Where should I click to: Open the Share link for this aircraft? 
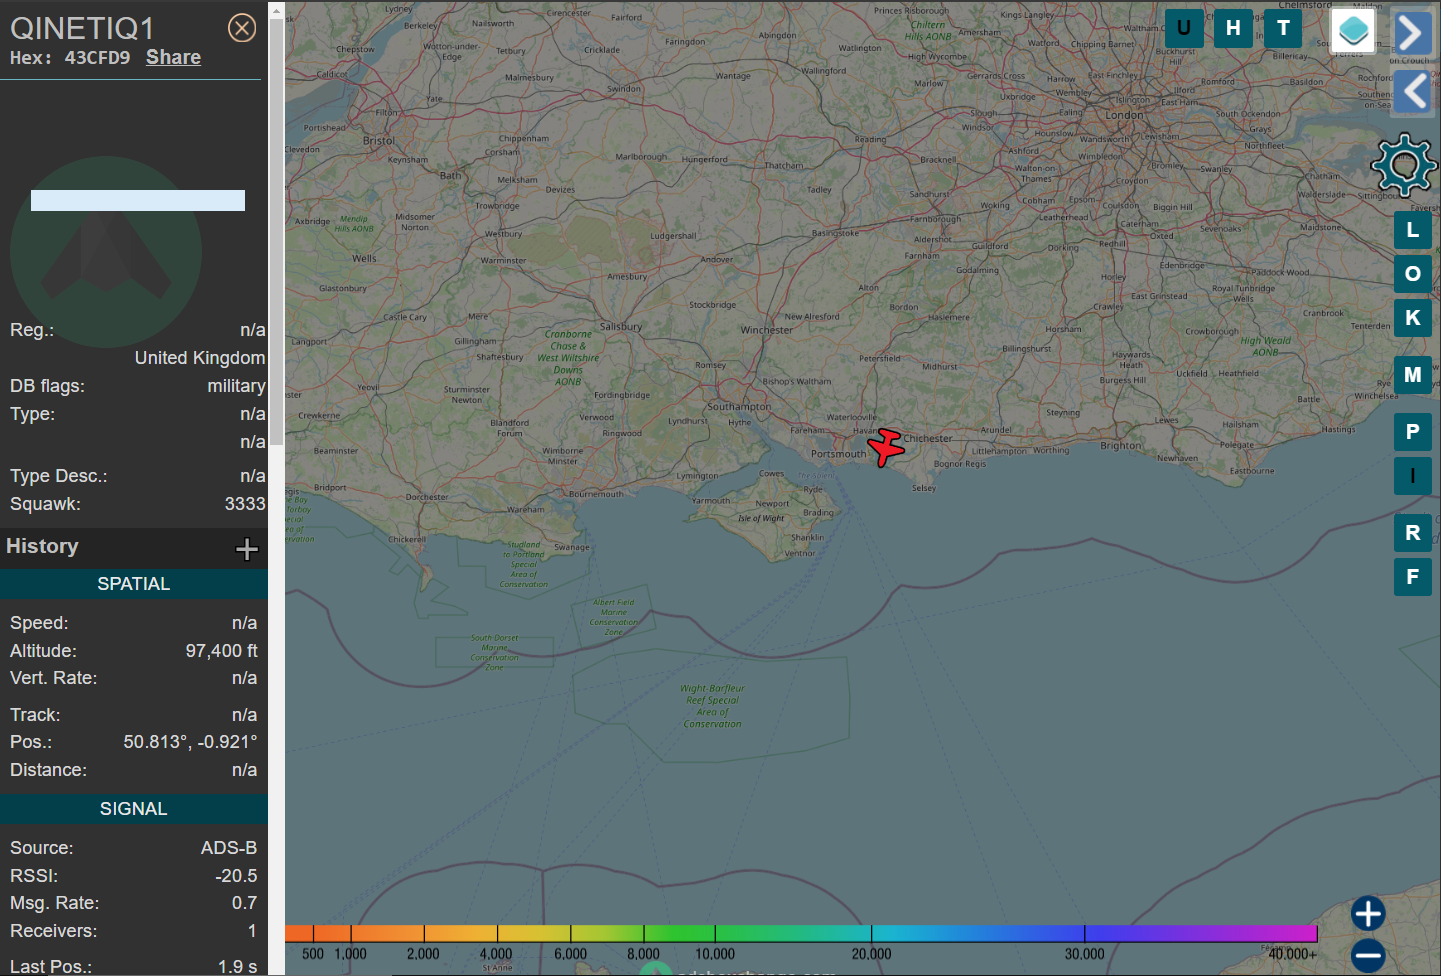pyautogui.click(x=173, y=57)
